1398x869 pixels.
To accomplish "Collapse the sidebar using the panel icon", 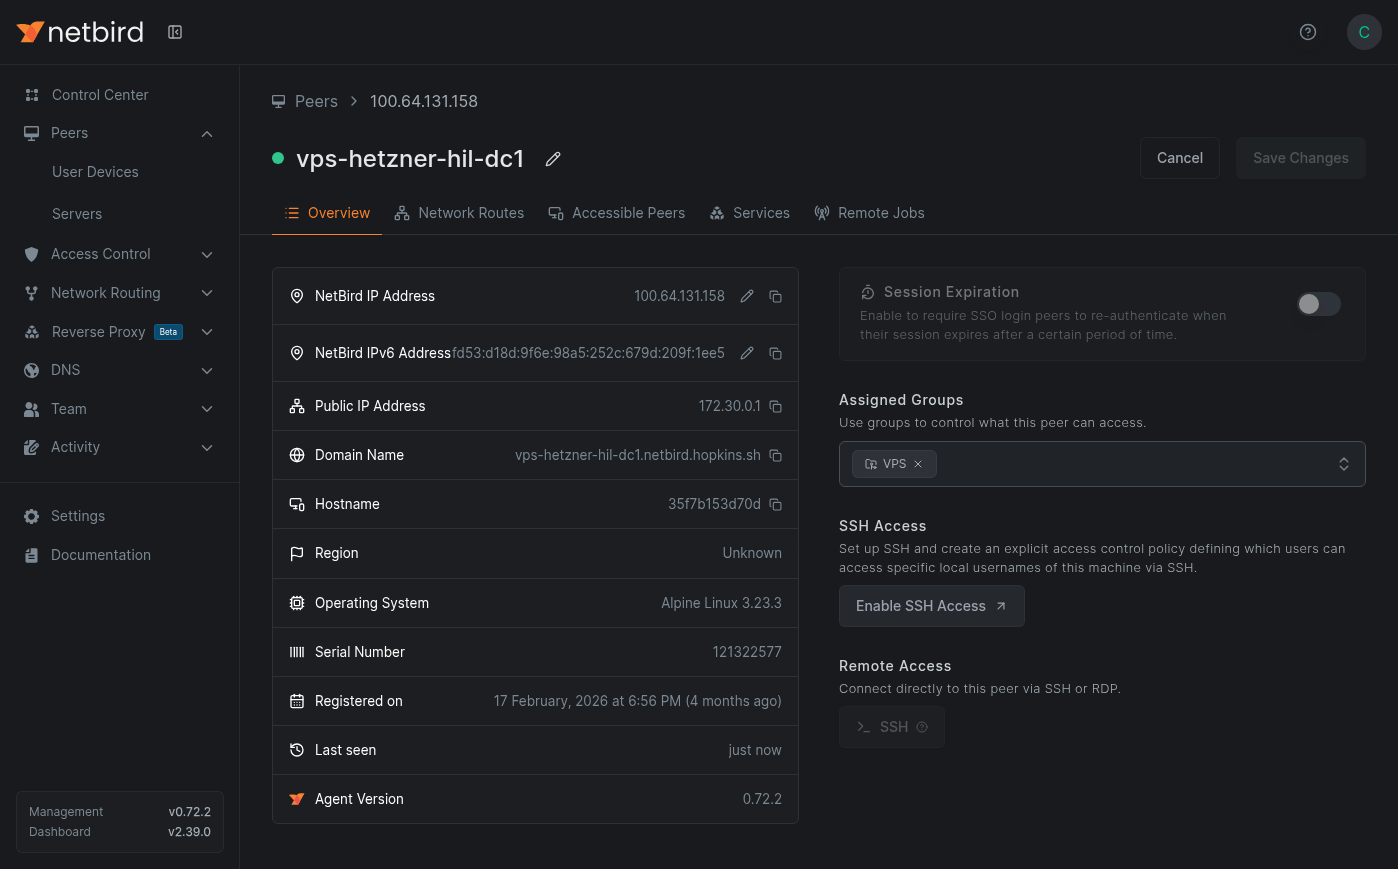I will click(x=175, y=32).
